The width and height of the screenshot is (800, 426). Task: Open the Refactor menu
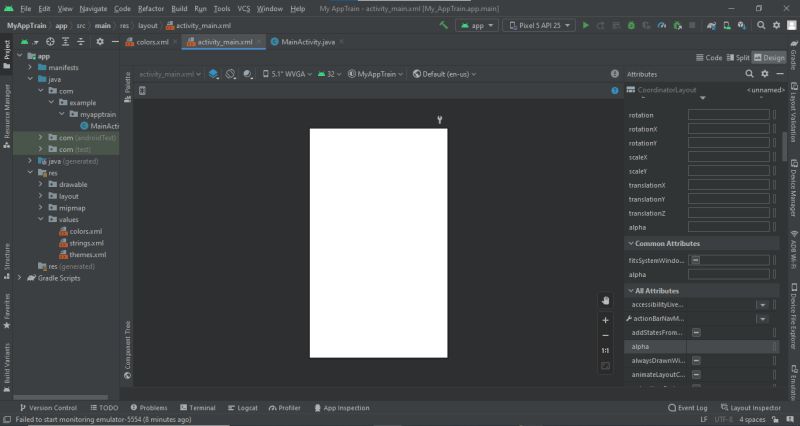(x=151, y=9)
